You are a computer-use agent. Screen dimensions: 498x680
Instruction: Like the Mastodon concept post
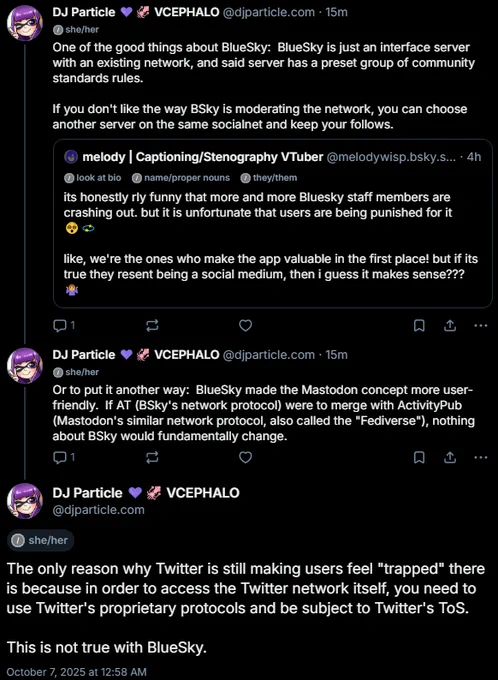(x=246, y=457)
